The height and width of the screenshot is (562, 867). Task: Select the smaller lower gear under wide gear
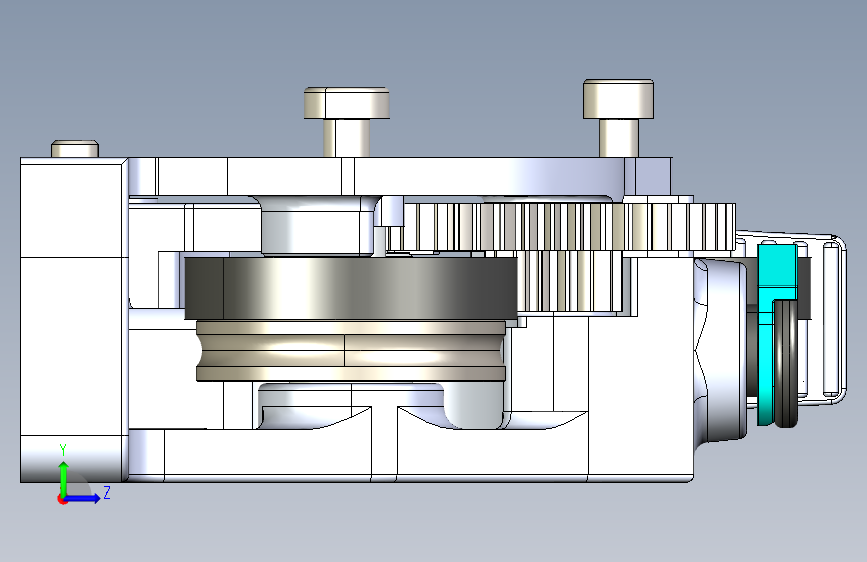pyautogui.click(x=572, y=281)
